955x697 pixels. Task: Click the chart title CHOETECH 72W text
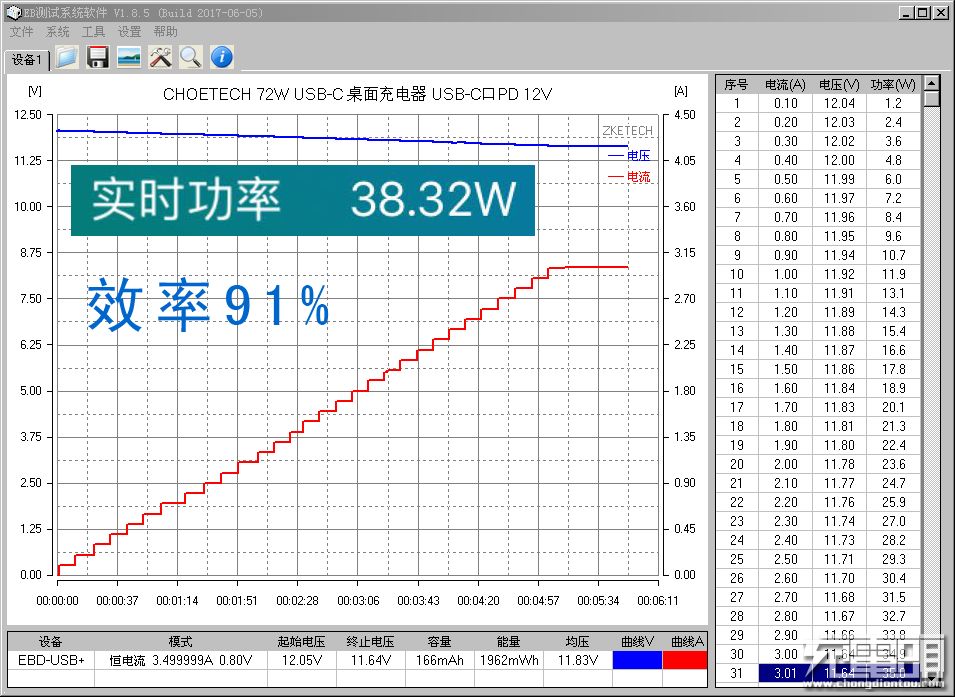coord(358,94)
